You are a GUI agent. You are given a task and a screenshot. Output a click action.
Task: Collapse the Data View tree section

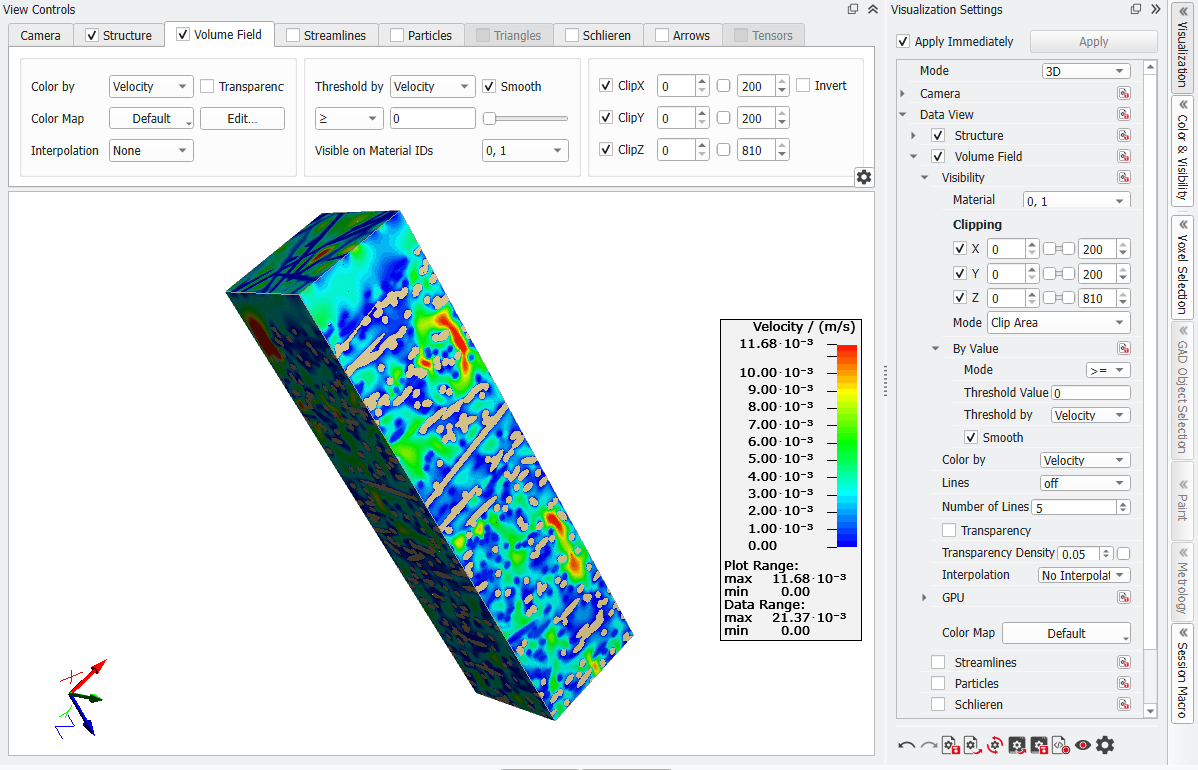point(903,115)
